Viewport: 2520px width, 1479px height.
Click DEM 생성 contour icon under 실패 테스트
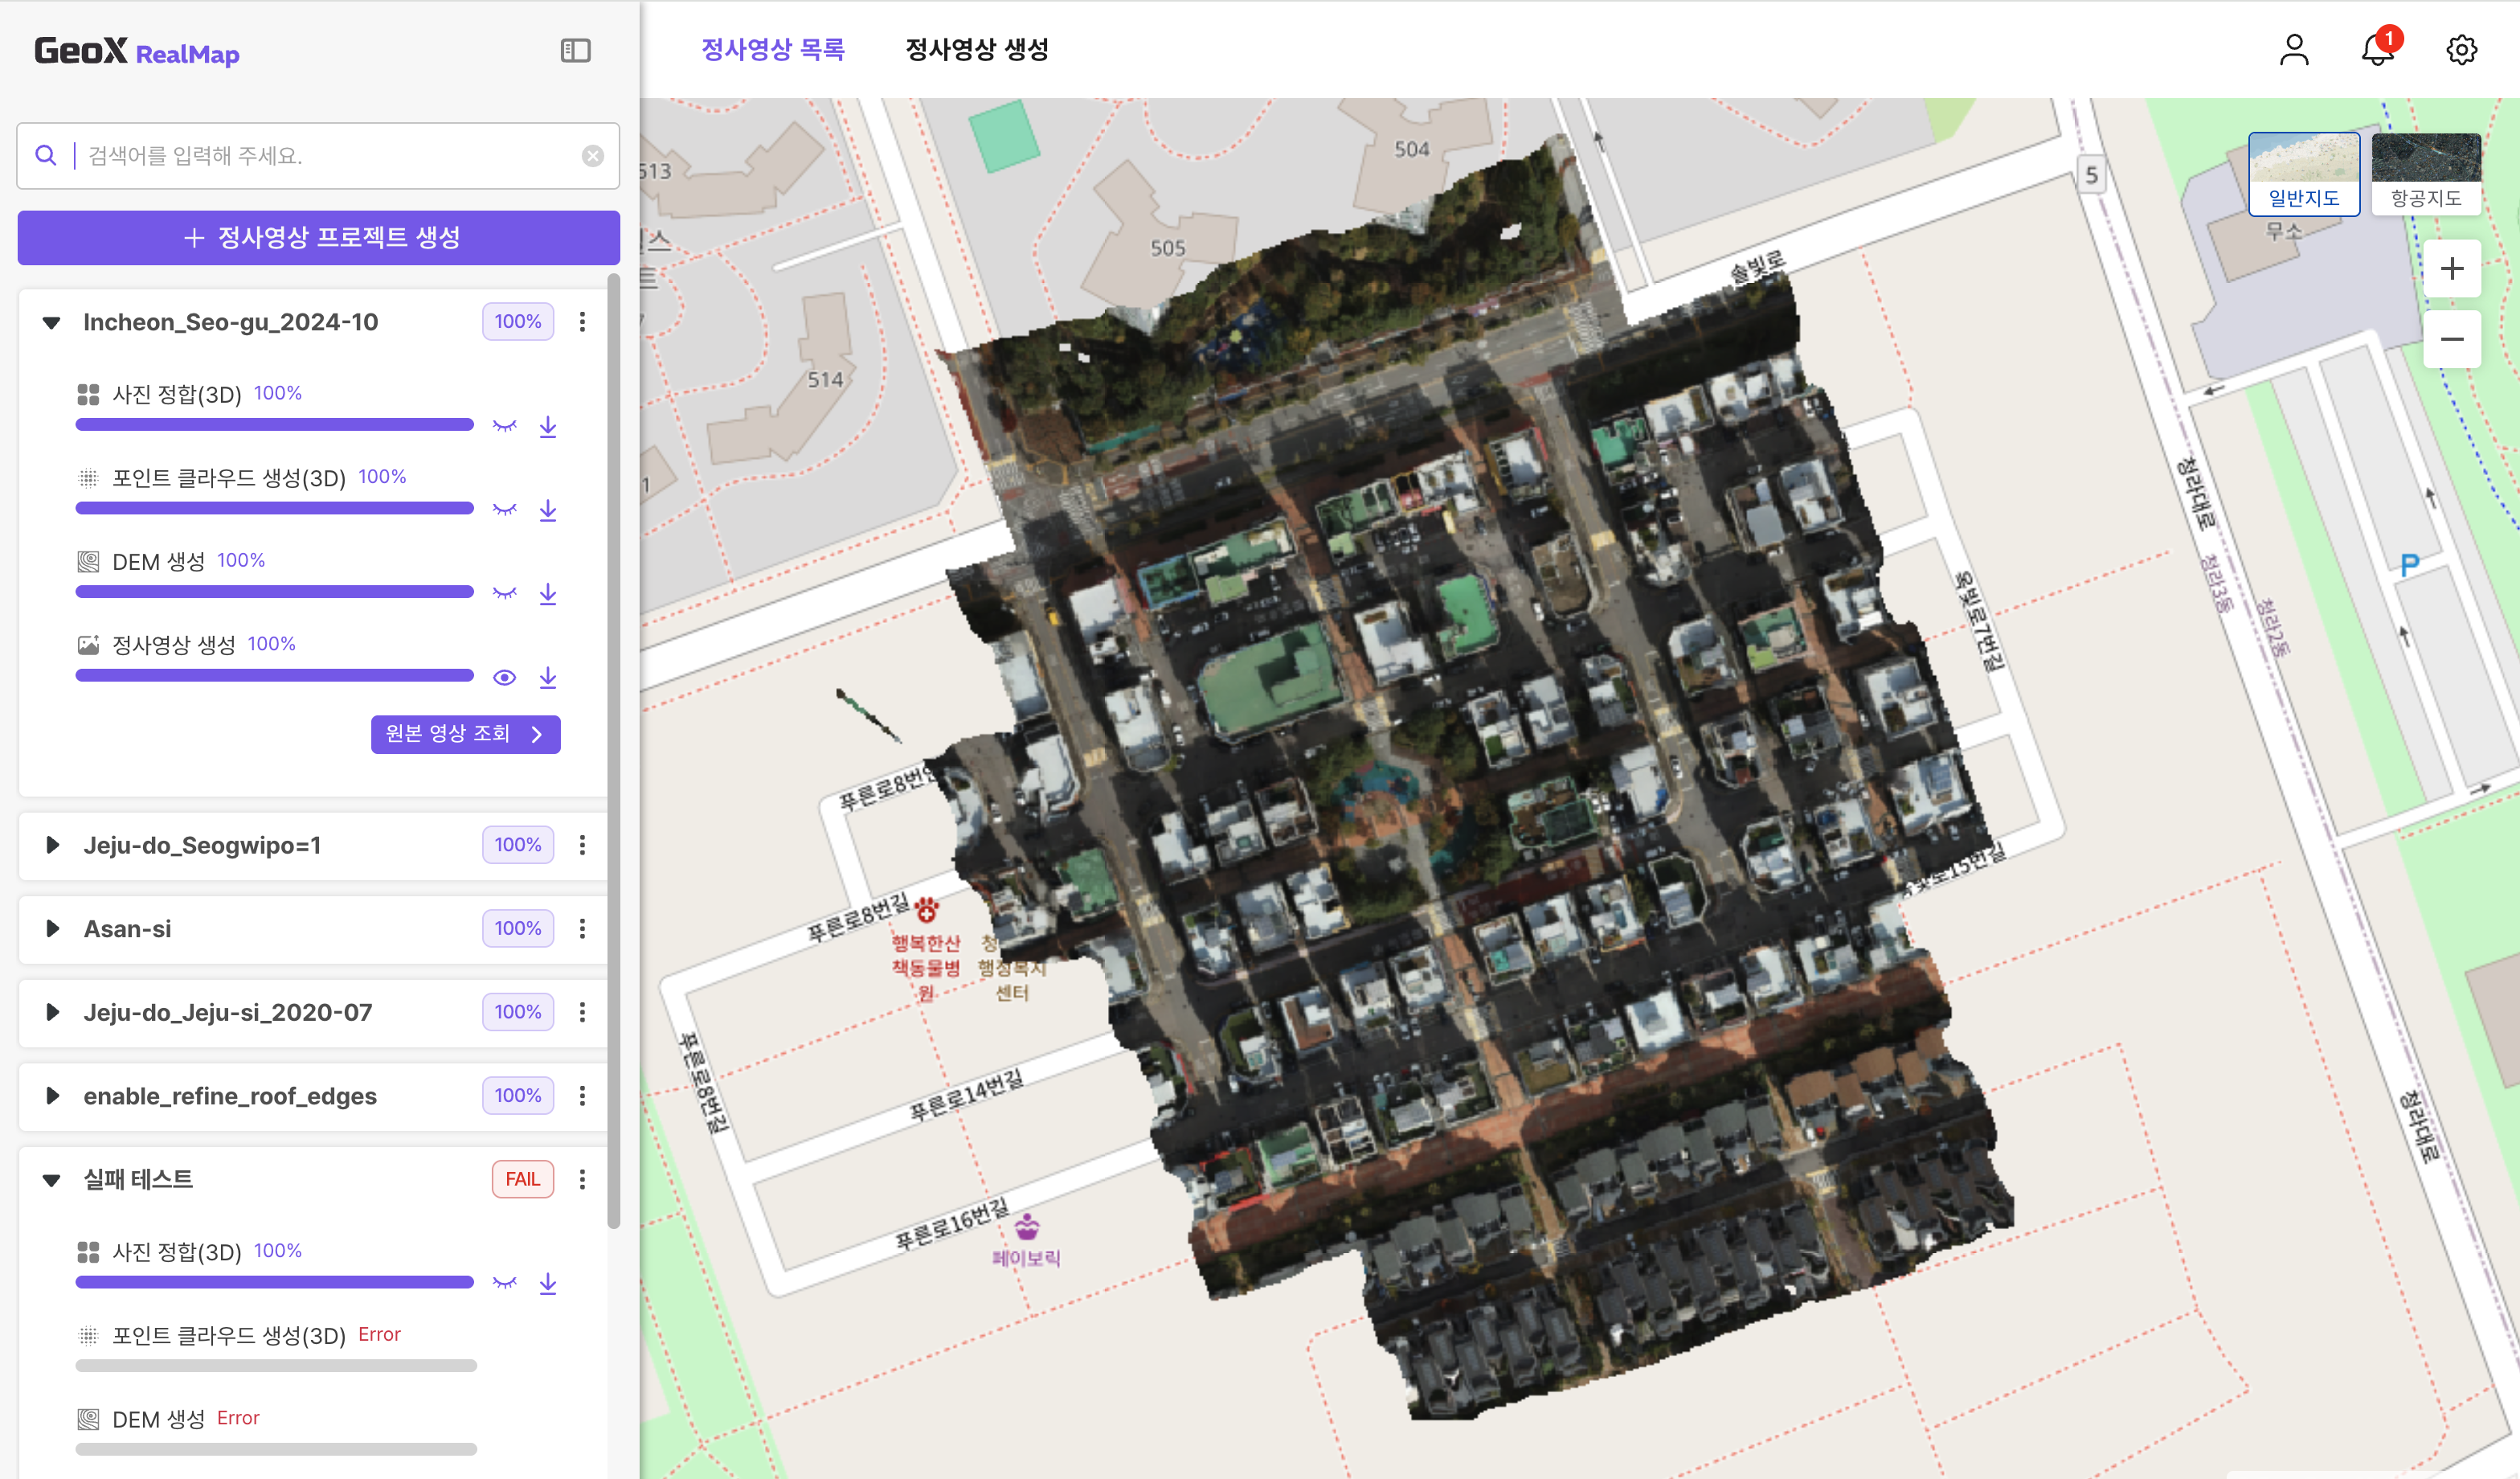point(88,1419)
